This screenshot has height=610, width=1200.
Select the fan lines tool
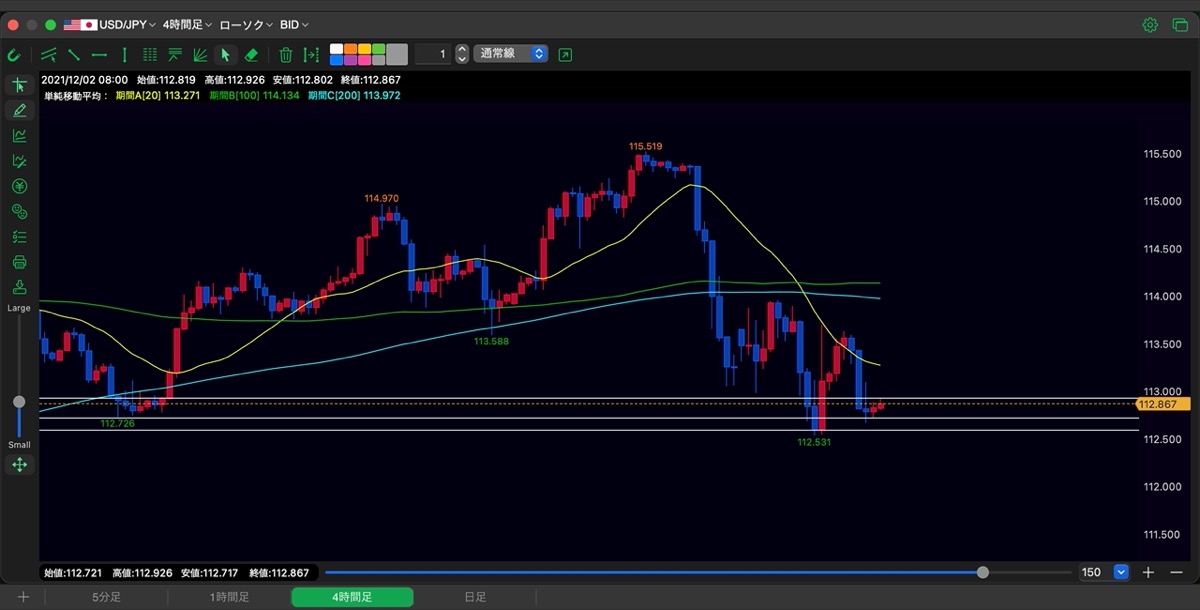coord(200,54)
